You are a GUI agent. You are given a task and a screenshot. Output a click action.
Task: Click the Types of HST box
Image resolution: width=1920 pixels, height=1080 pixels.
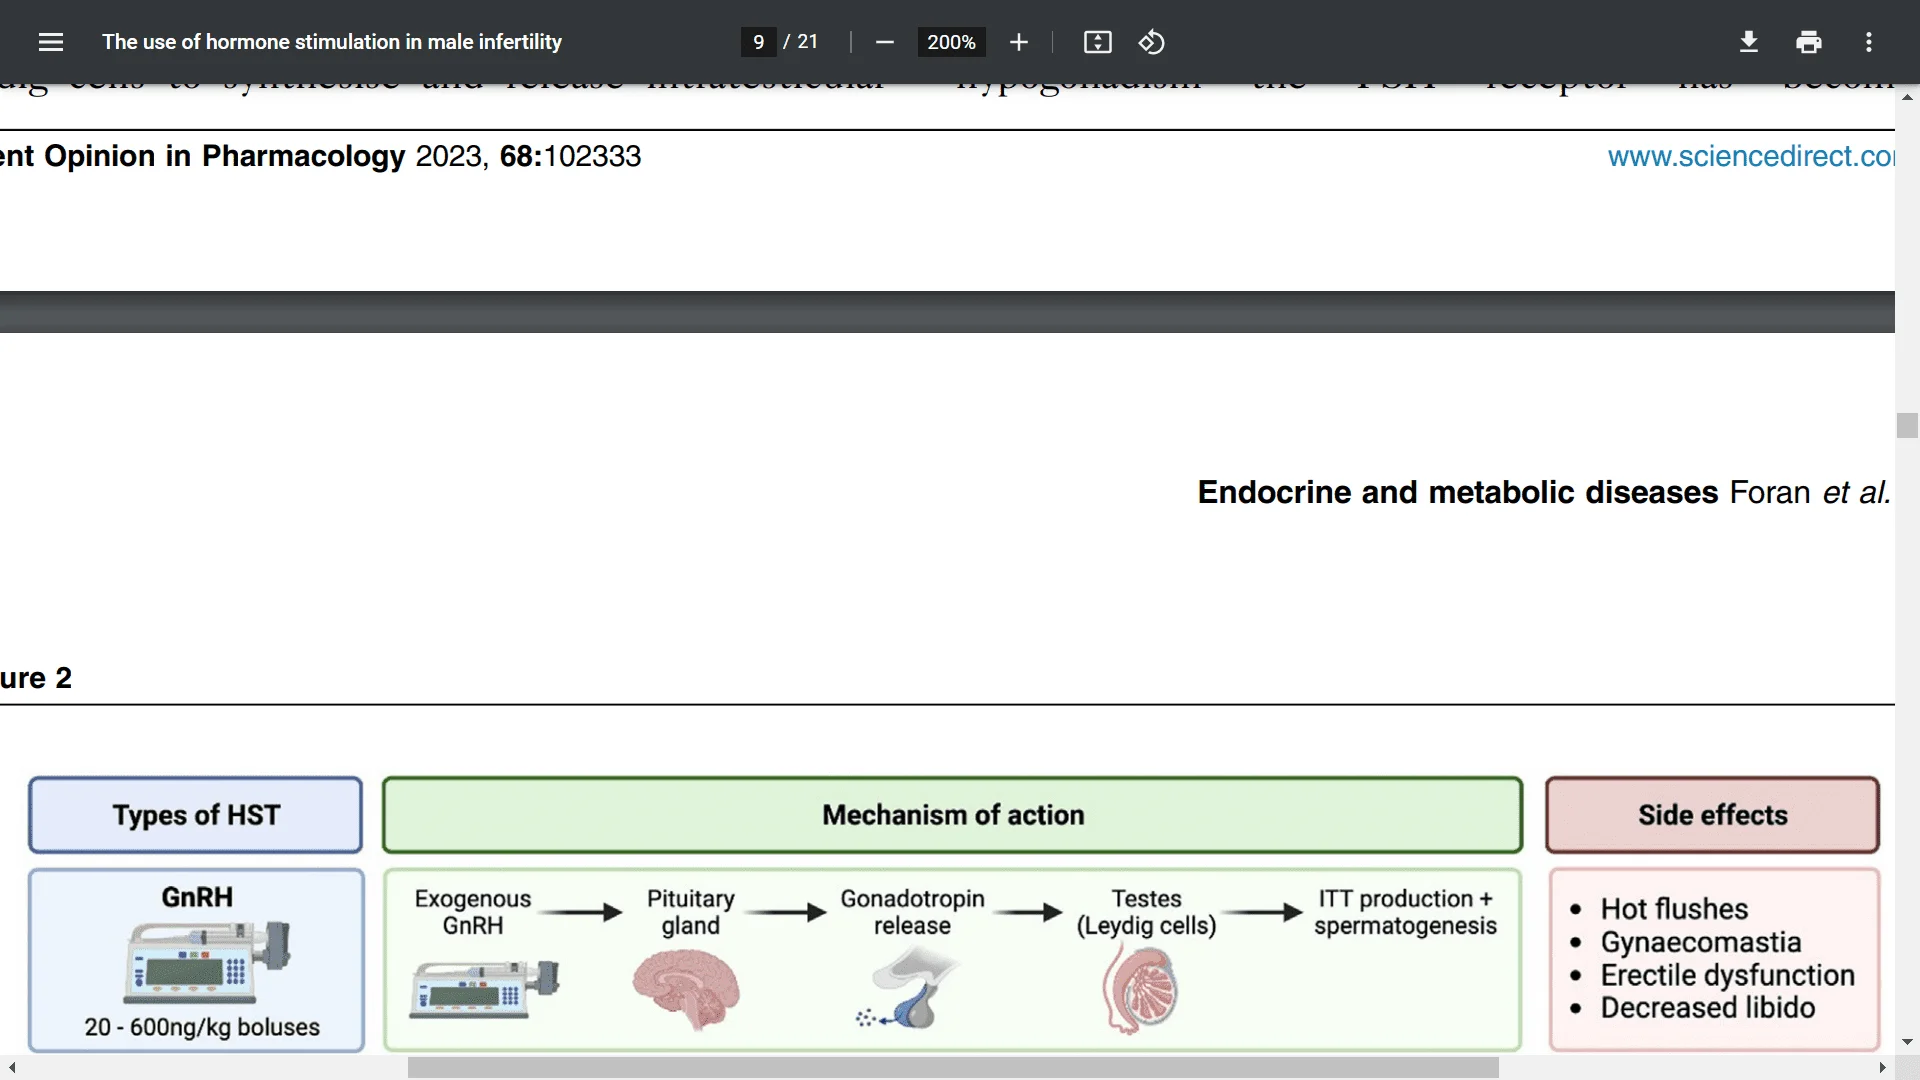196,815
